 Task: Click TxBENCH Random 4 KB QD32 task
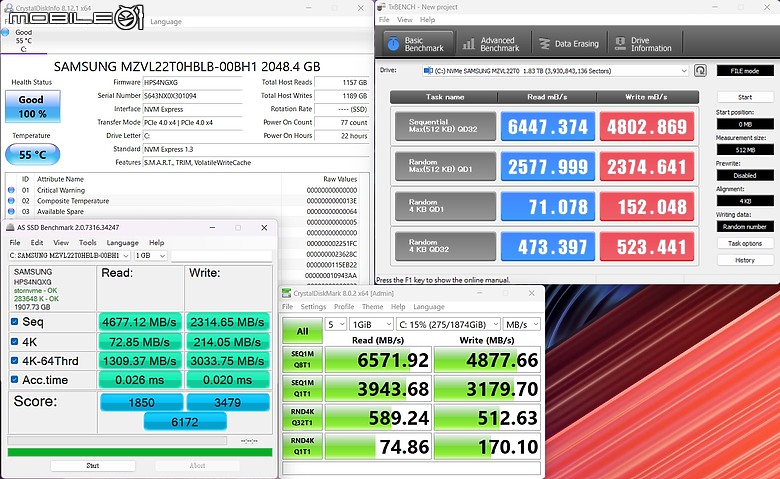(x=445, y=246)
